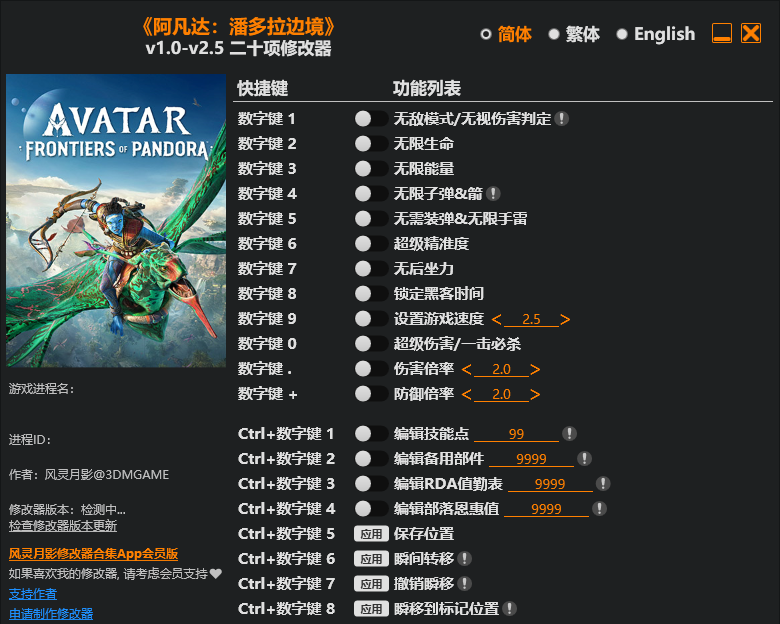Toggle 编辑备用部件 switch
The height and width of the screenshot is (624, 780).
[x=371, y=458]
